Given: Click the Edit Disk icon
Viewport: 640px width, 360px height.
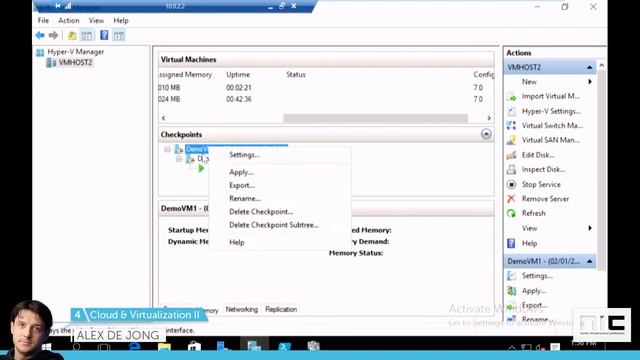Looking at the screenshot, I should click(511, 155).
